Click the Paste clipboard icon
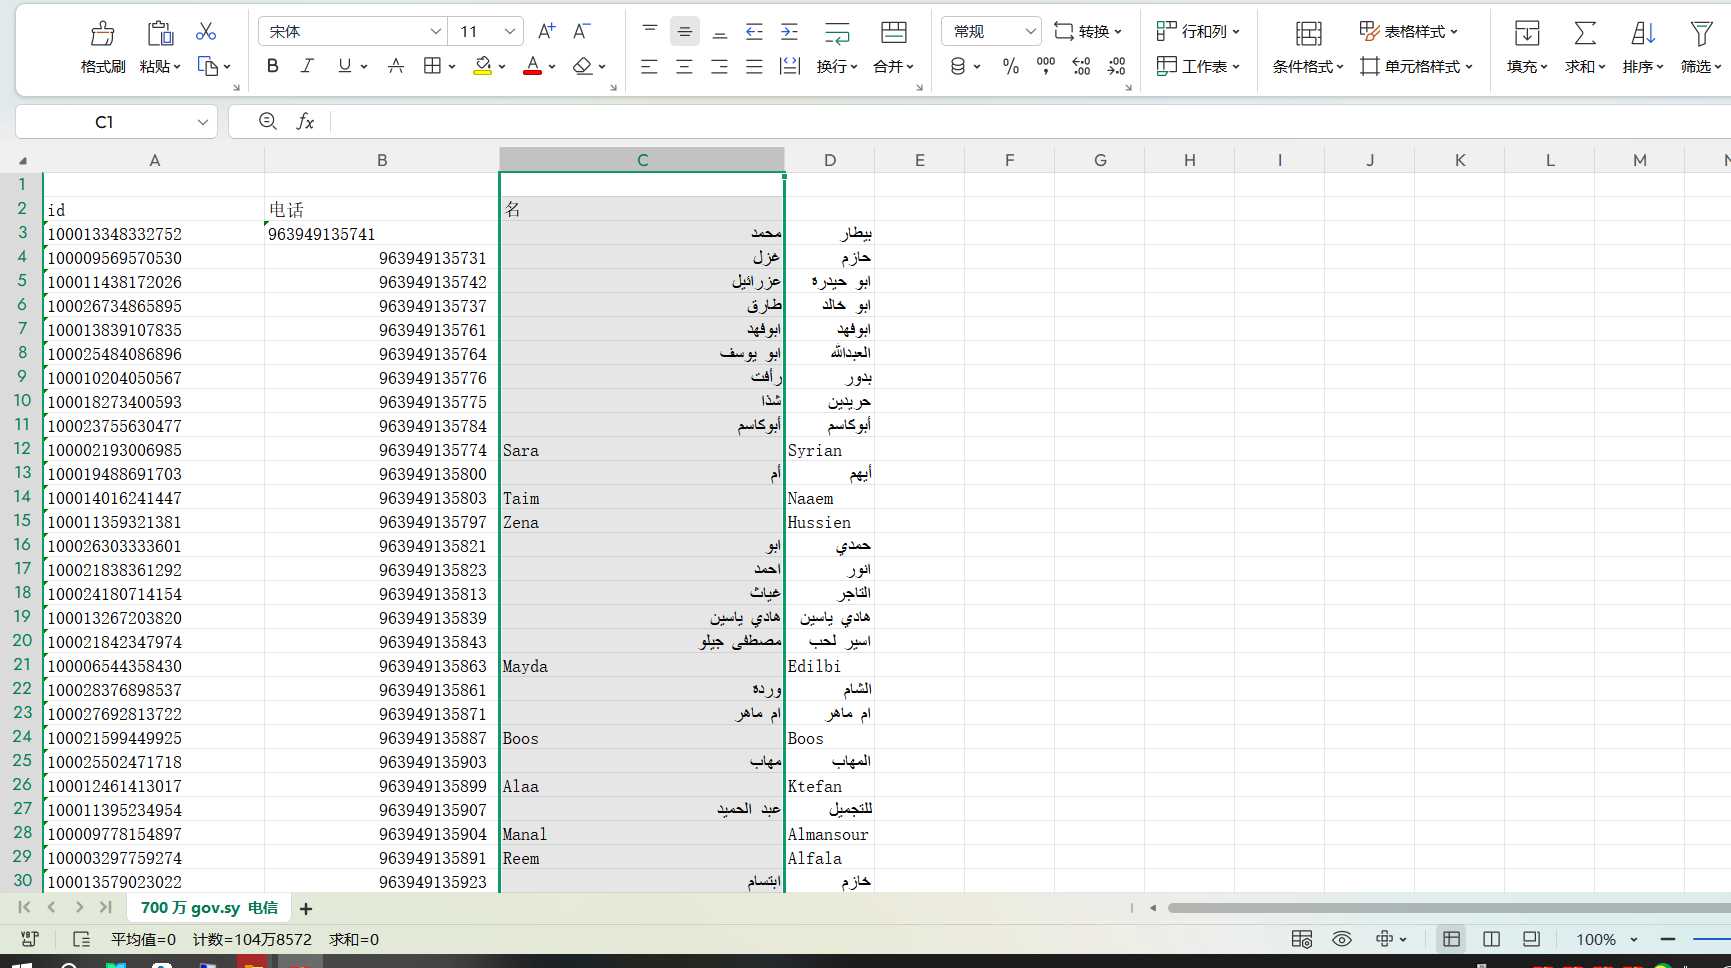This screenshot has width=1731, height=968. pos(160,34)
